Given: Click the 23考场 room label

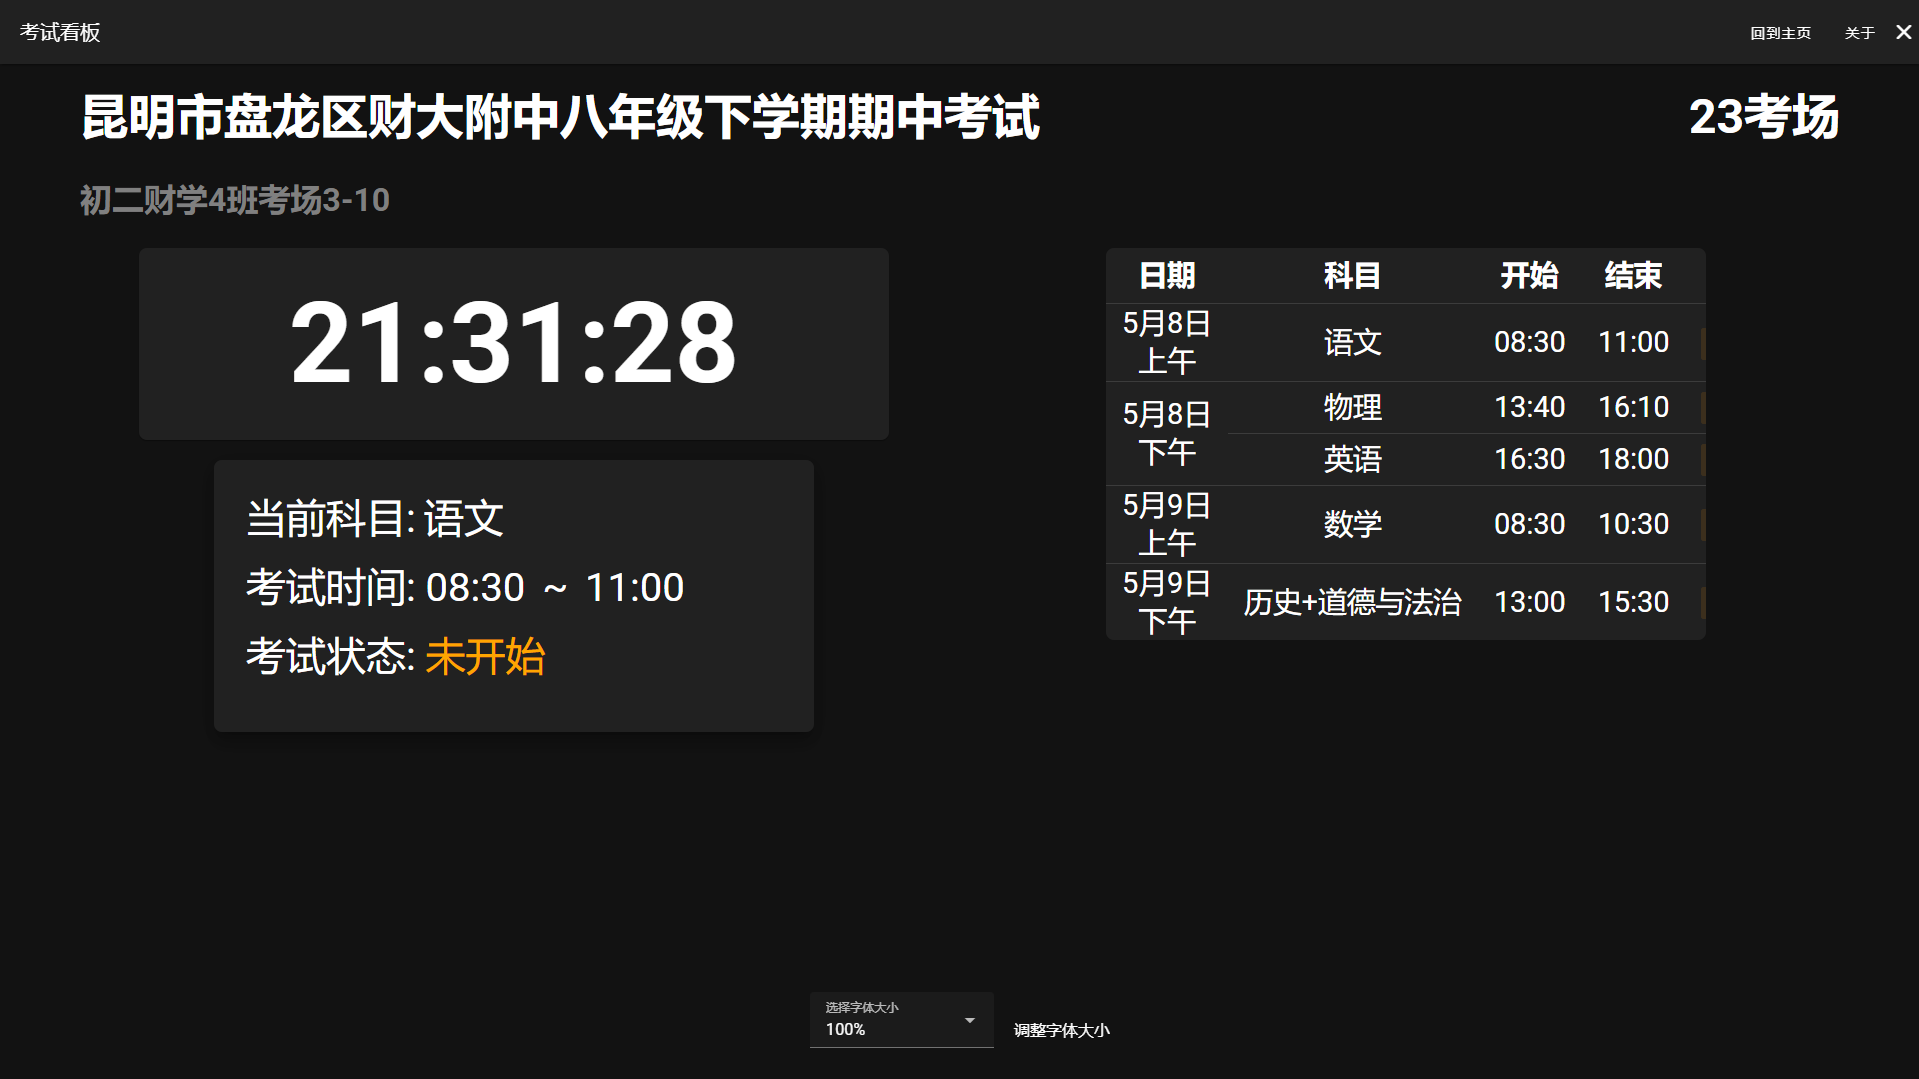Looking at the screenshot, I should [1763, 117].
